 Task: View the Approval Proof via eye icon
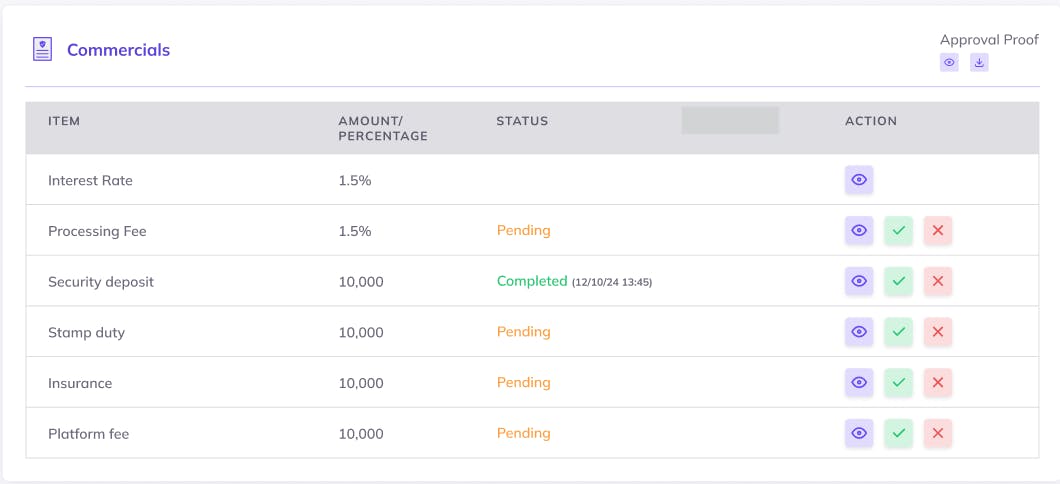point(949,62)
